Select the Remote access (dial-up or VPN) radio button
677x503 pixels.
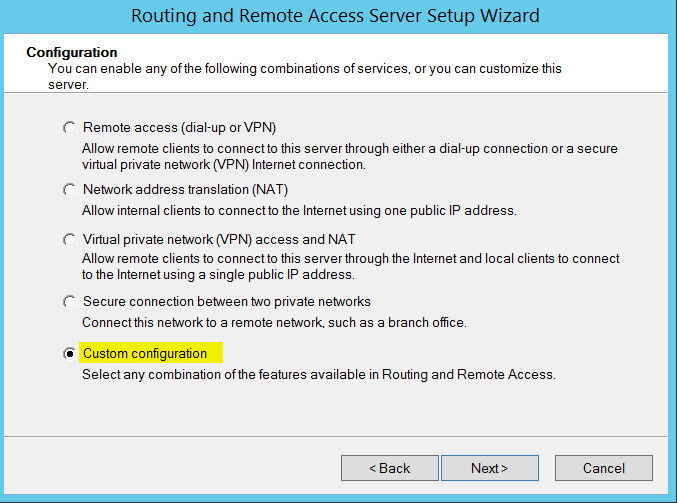click(x=69, y=128)
